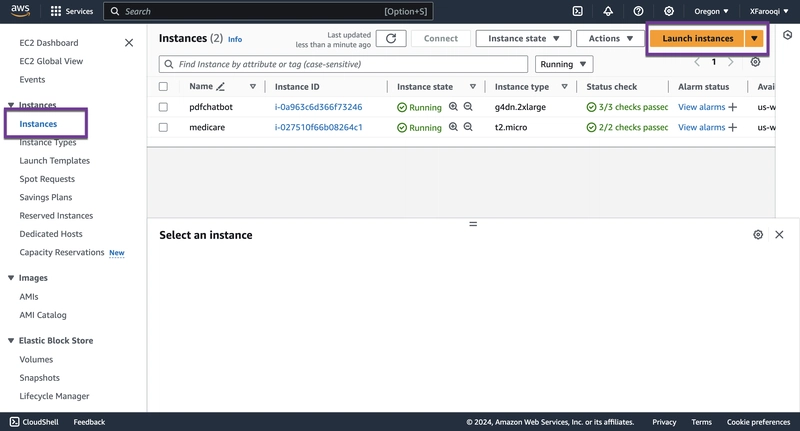Screen dimensions: 800x431
Task: Open the details panel settings gear
Action: click(758, 235)
